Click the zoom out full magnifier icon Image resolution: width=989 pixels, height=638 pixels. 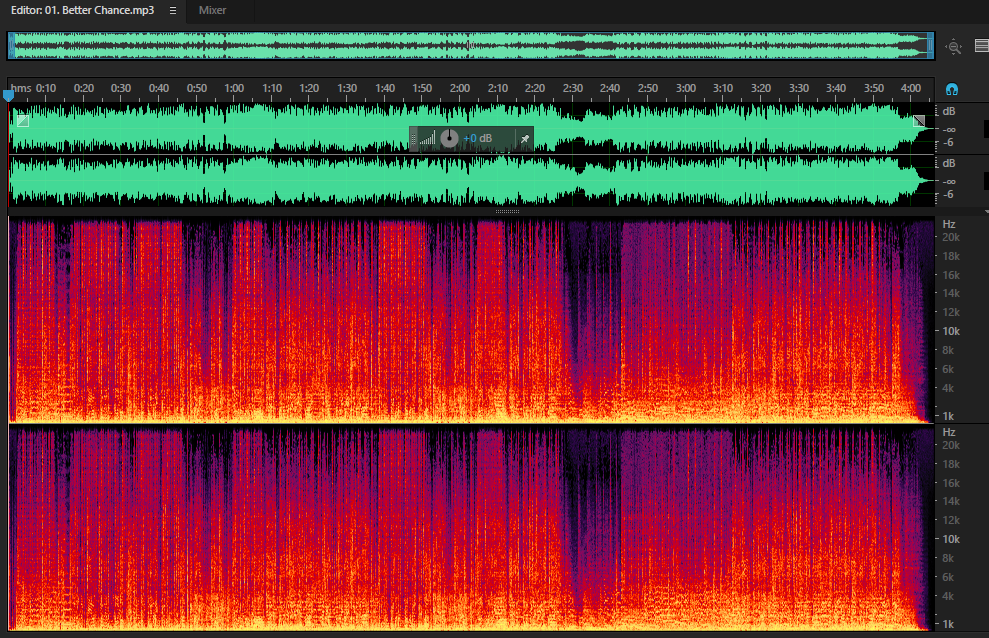[954, 46]
